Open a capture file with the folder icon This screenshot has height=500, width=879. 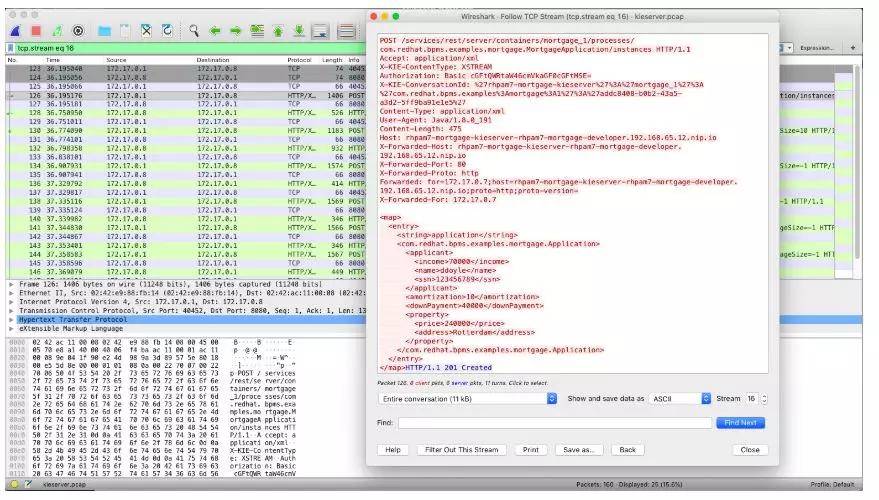pos(104,31)
